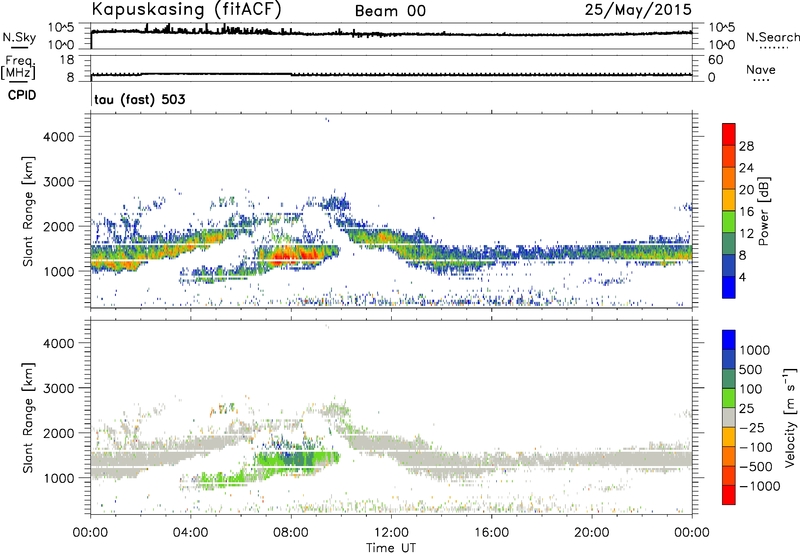Click the 08:00 time axis tick label
Viewport: 800px width, 554px height.
tap(291, 533)
